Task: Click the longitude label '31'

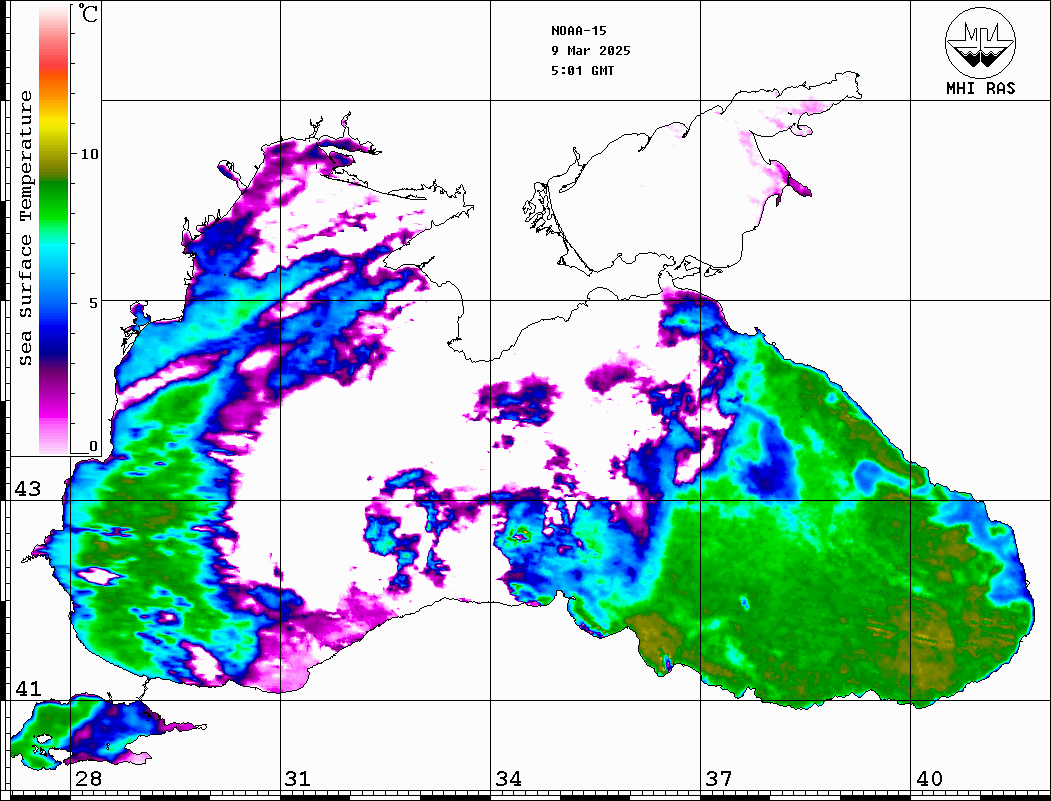Action: (x=298, y=778)
